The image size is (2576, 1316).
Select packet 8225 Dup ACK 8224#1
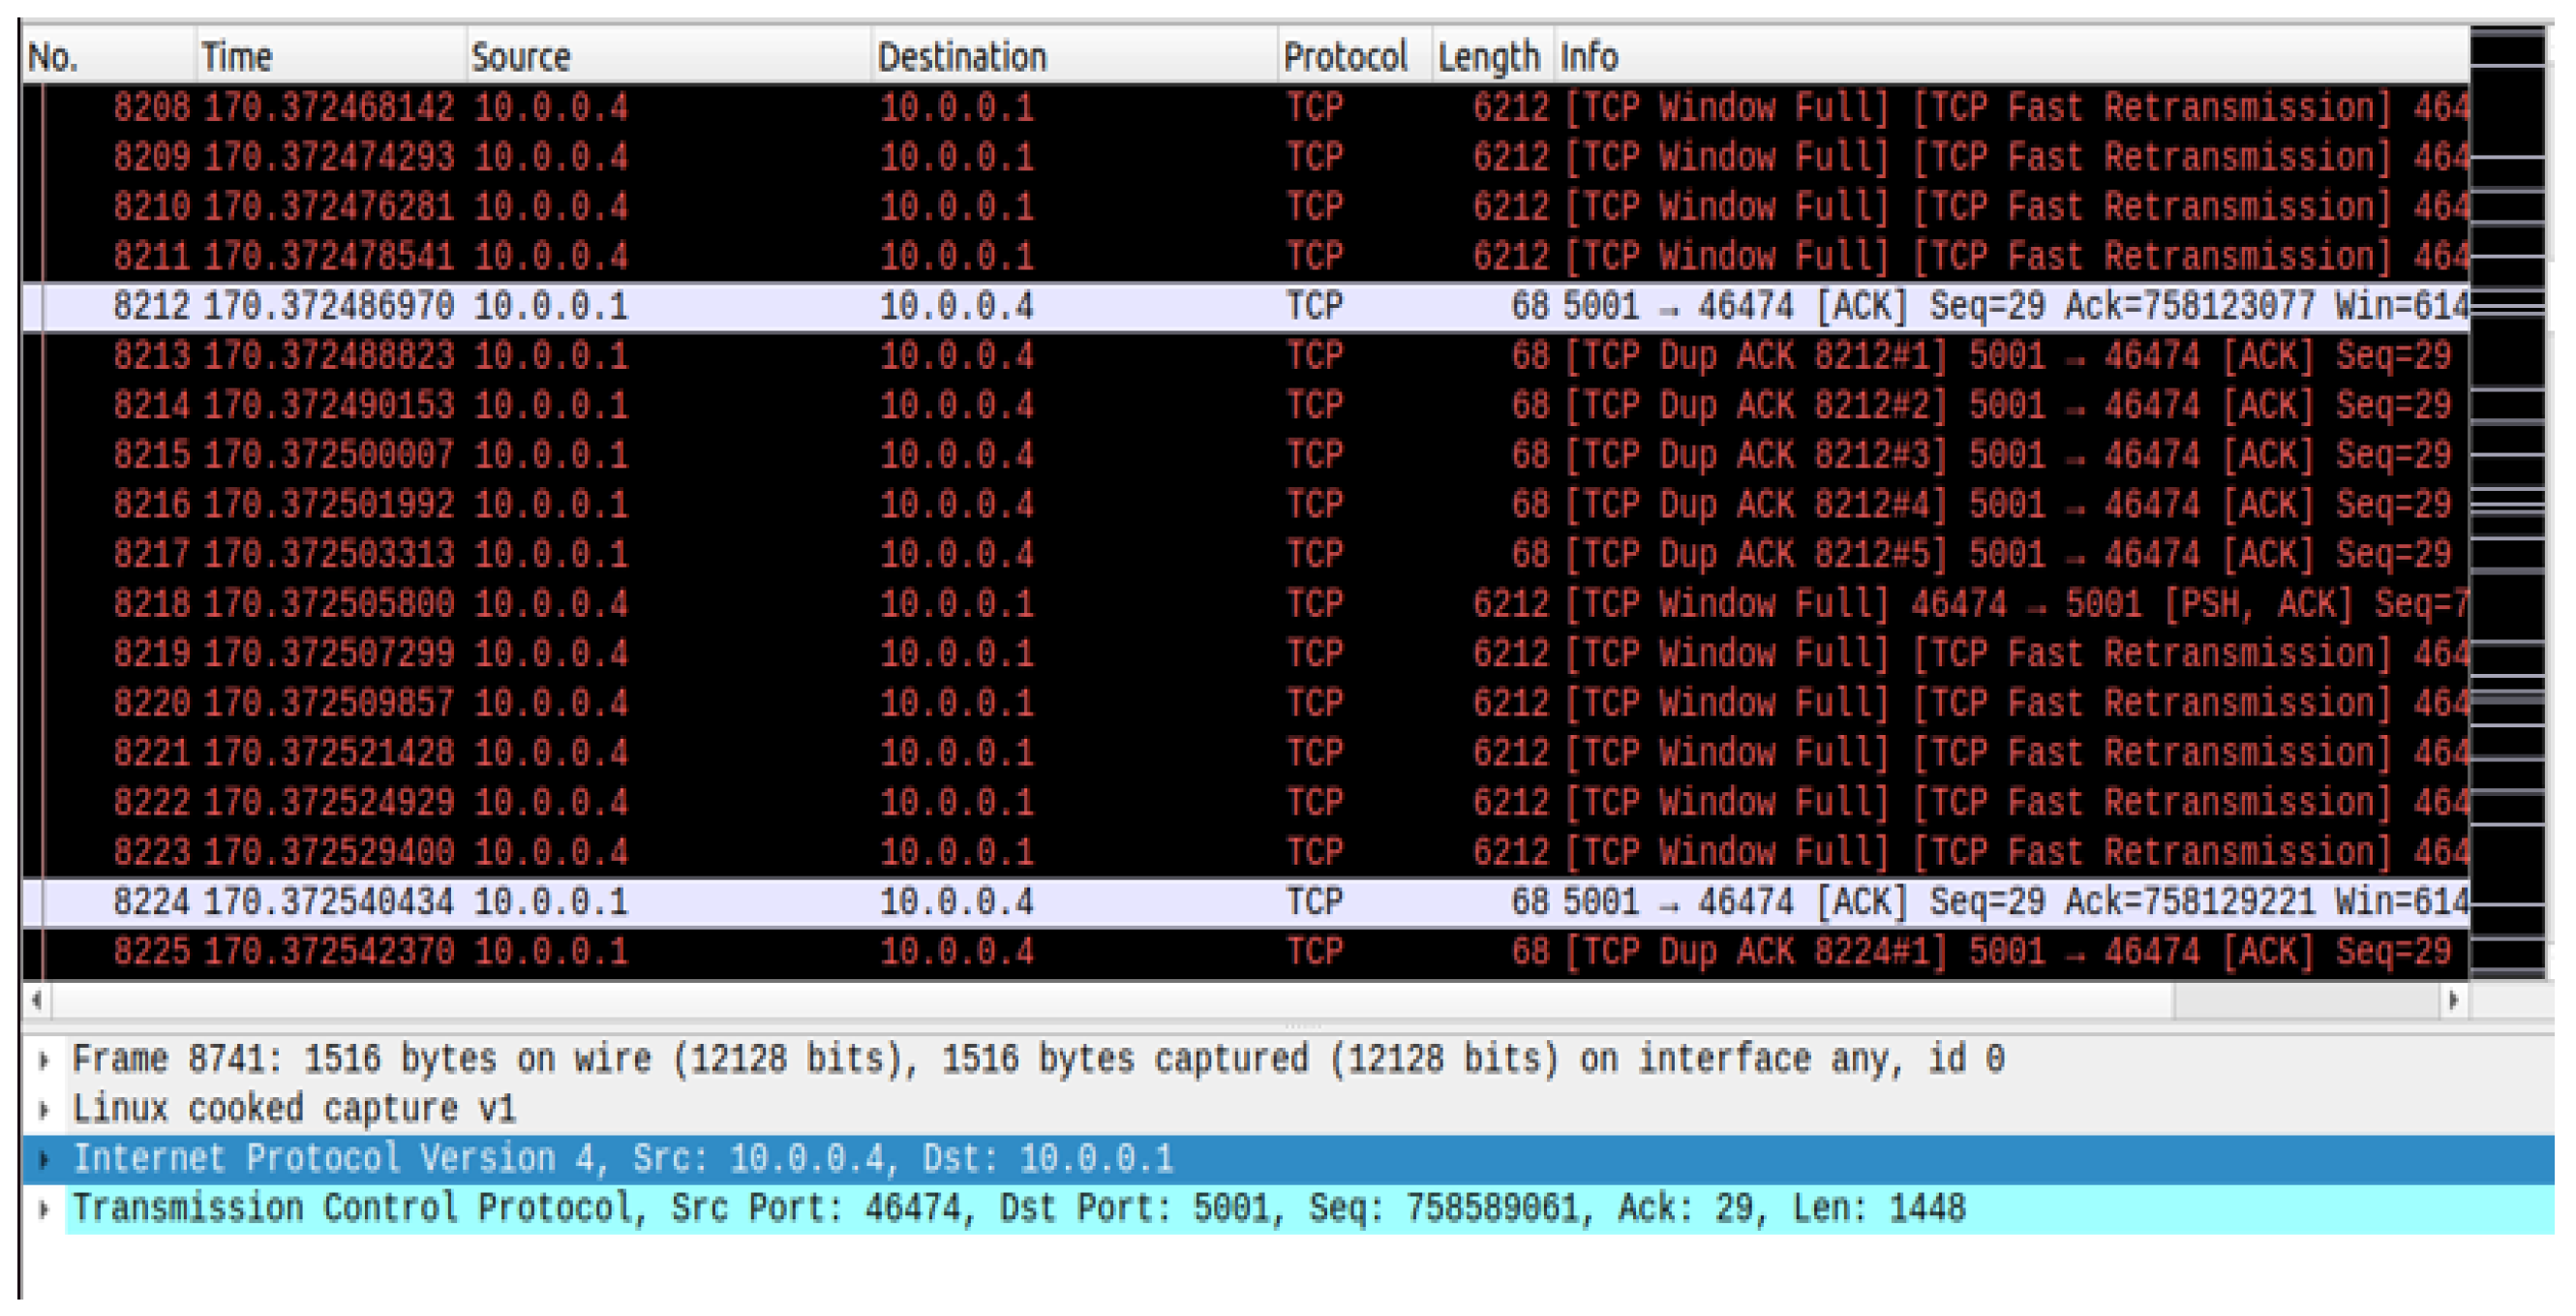click(x=1000, y=951)
